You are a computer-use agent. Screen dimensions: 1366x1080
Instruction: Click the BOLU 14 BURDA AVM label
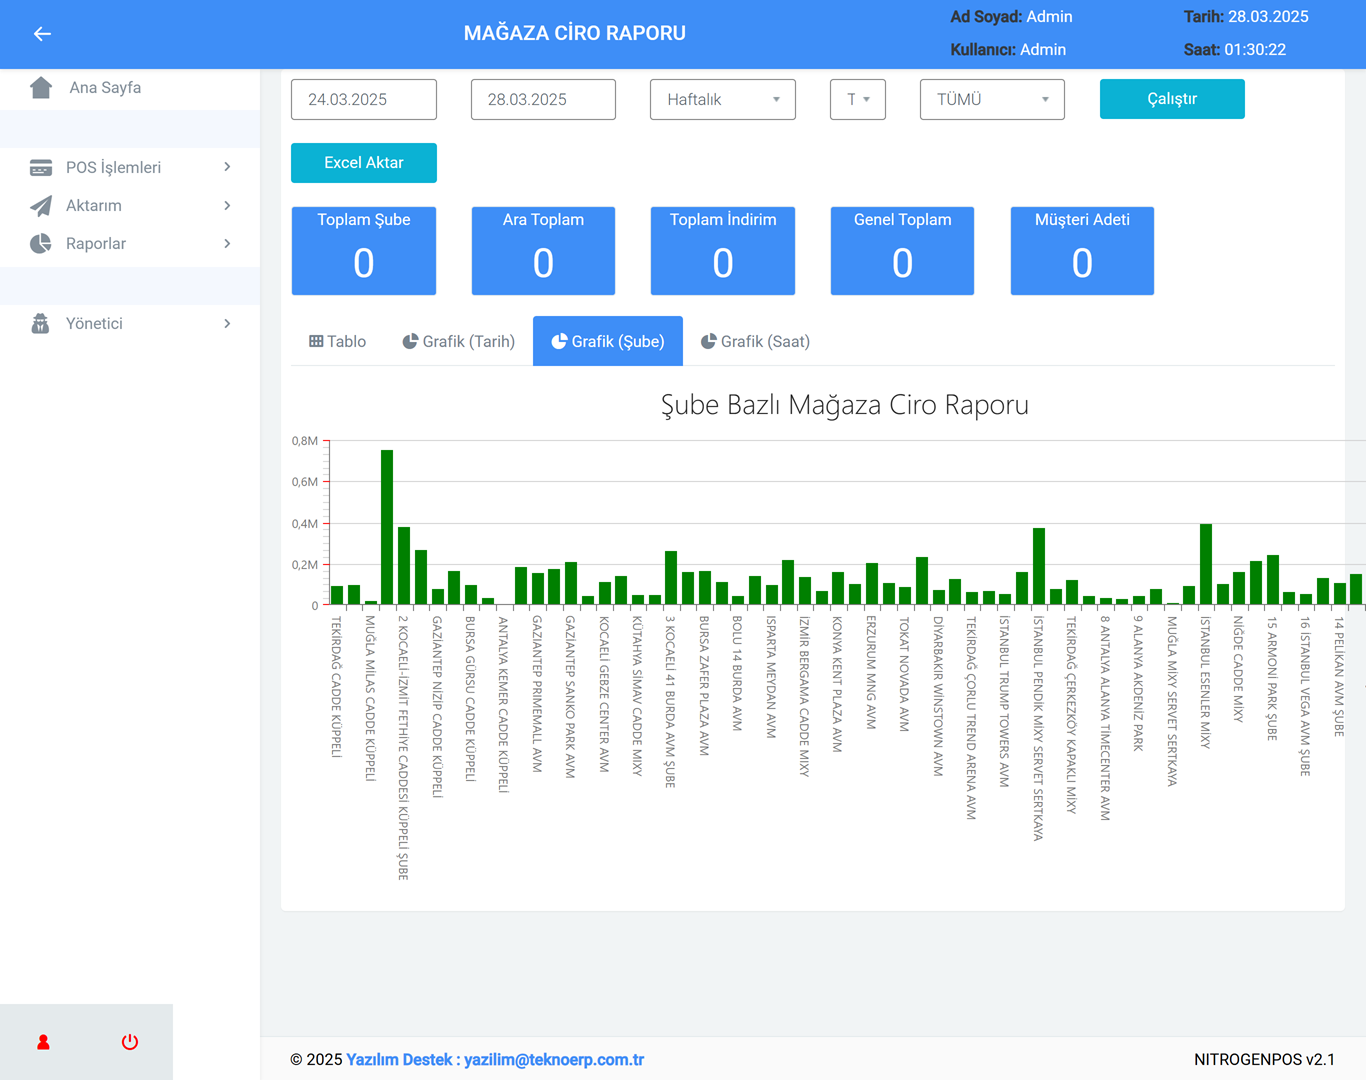coord(738,674)
